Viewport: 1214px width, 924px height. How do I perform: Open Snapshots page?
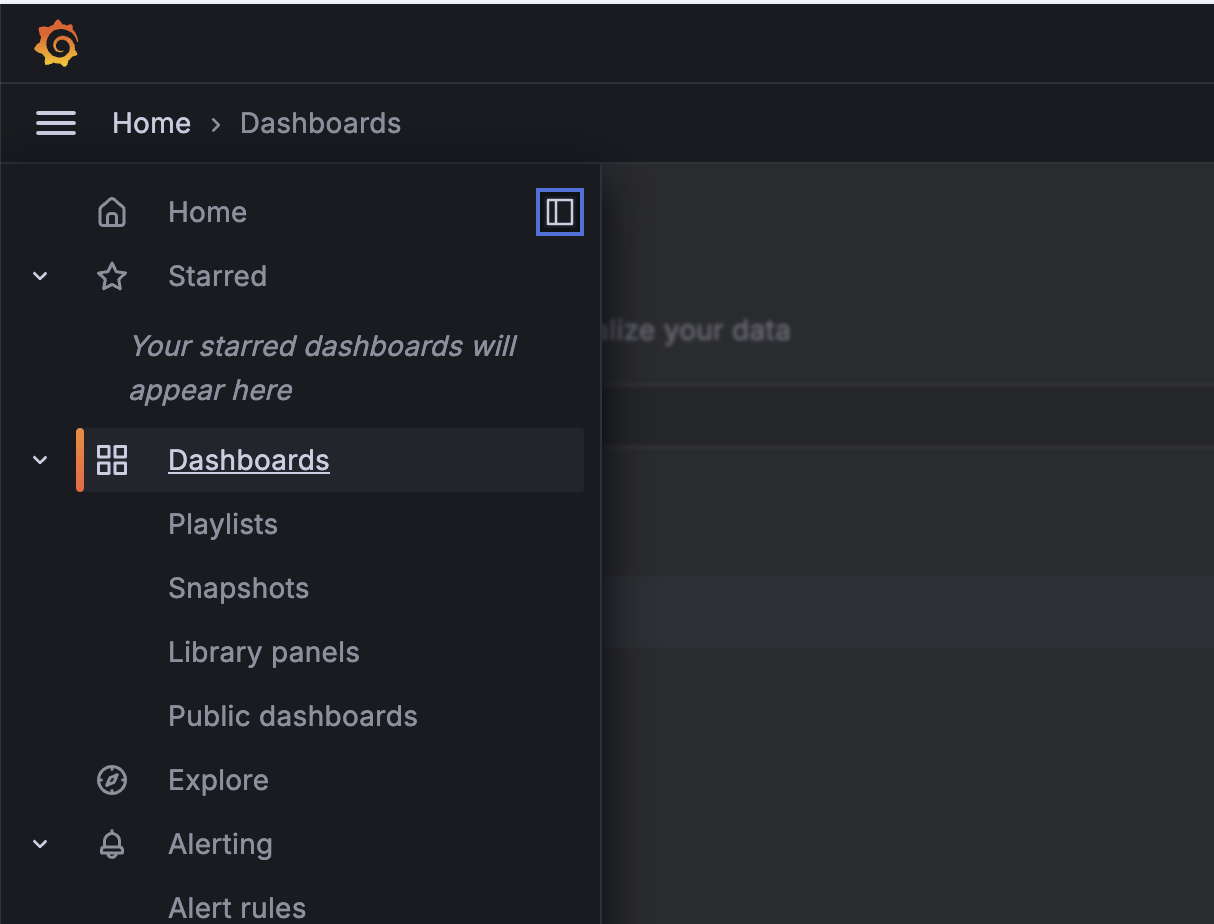[x=238, y=588]
